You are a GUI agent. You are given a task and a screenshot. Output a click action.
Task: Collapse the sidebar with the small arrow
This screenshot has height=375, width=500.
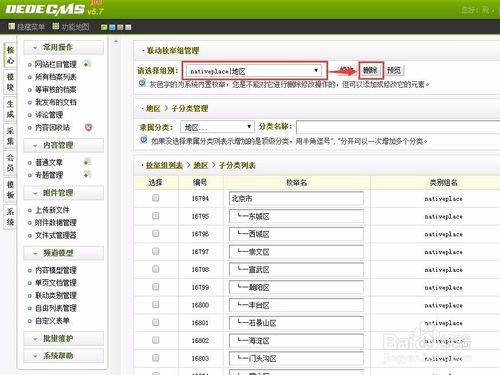click(x=116, y=42)
